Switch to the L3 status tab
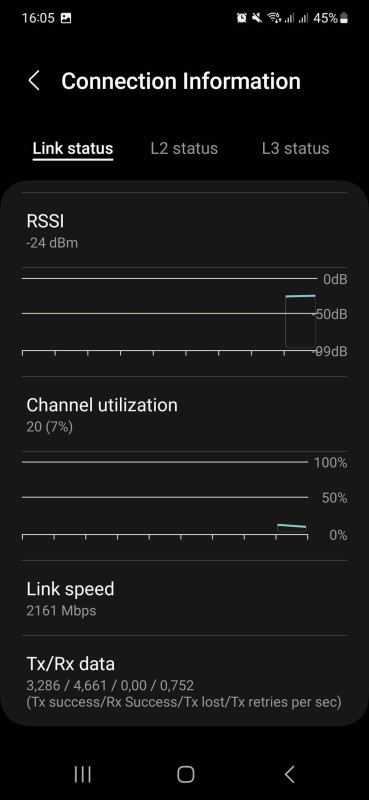The width and height of the screenshot is (369, 800). (296, 148)
